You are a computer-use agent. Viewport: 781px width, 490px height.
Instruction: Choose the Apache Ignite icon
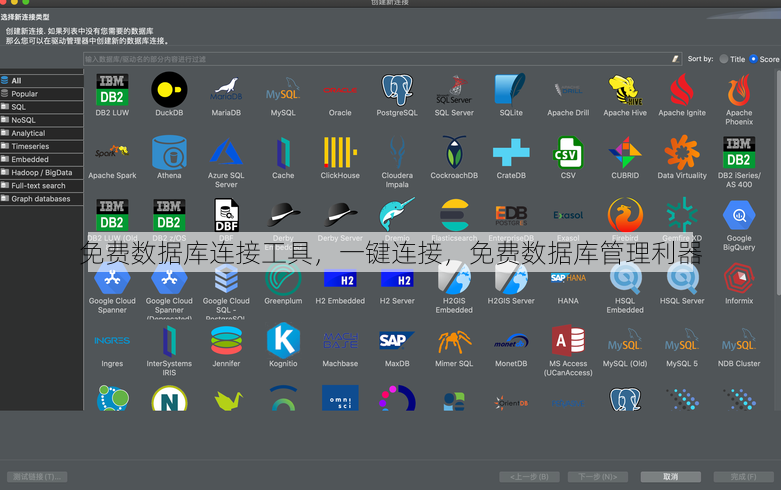click(x=682, y=90)
